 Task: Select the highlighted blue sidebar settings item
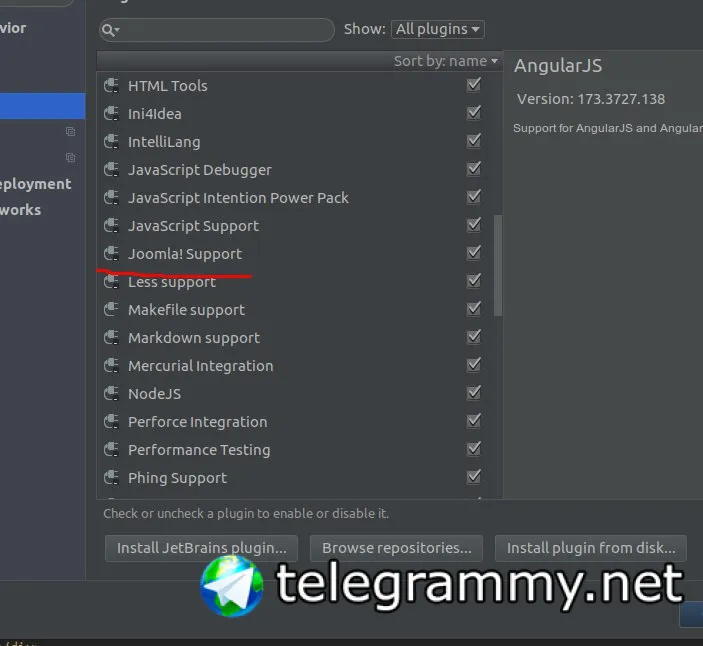pyautogui.click(x=43, y=106)
